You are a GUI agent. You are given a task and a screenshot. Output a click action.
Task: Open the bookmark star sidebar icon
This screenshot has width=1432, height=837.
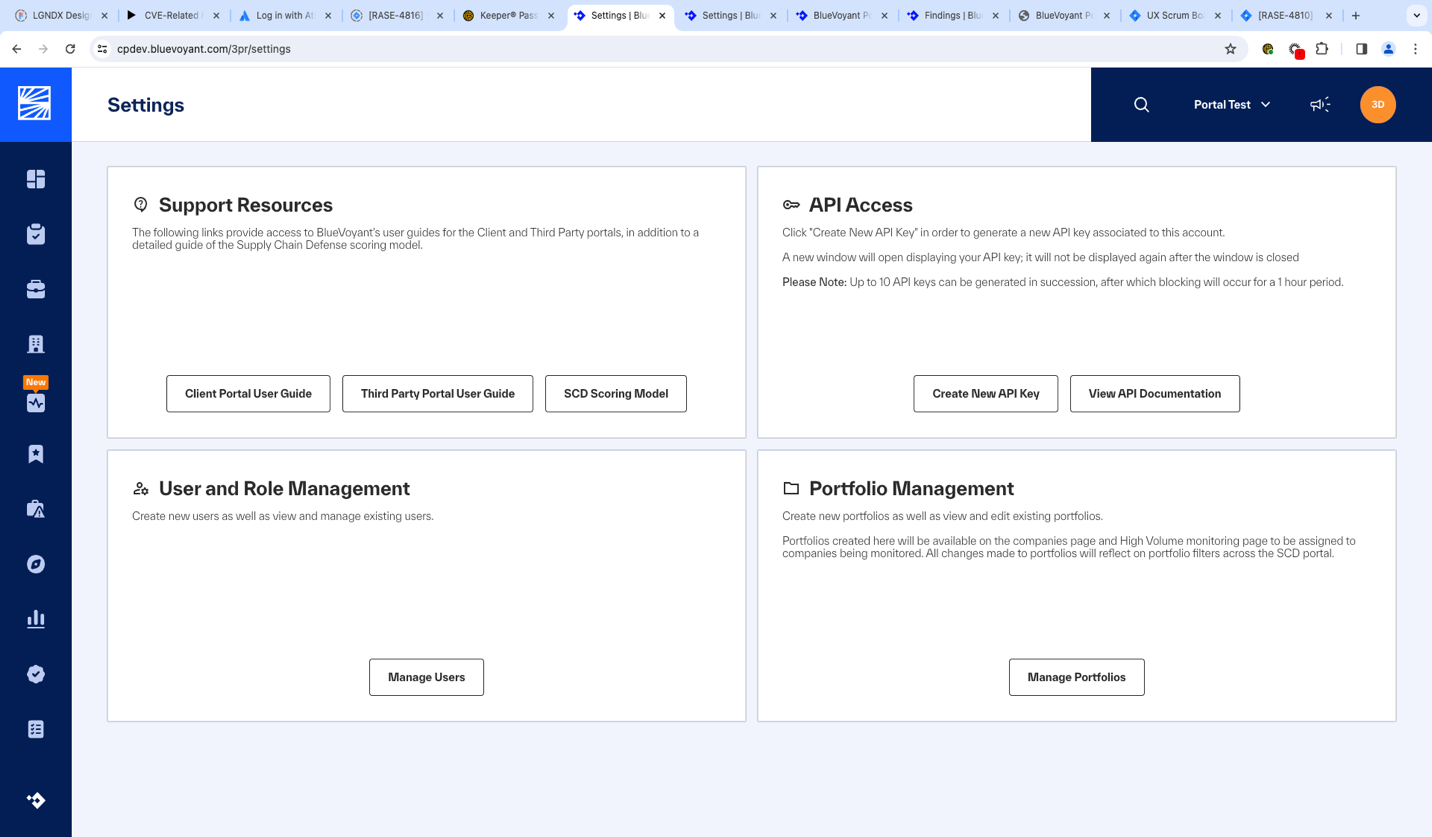[x=36, y=454]
